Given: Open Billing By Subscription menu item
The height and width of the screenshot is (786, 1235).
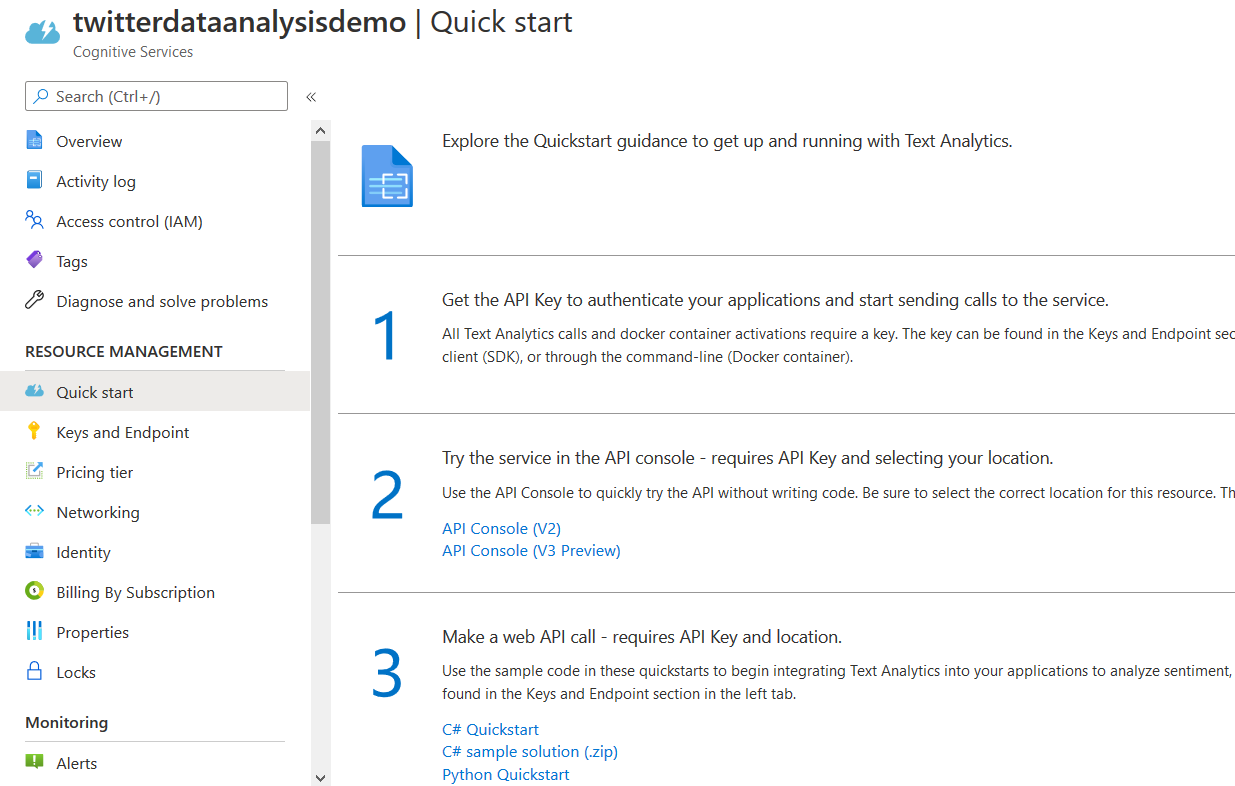Looking at the screenshot, I should tap(135, 592).
